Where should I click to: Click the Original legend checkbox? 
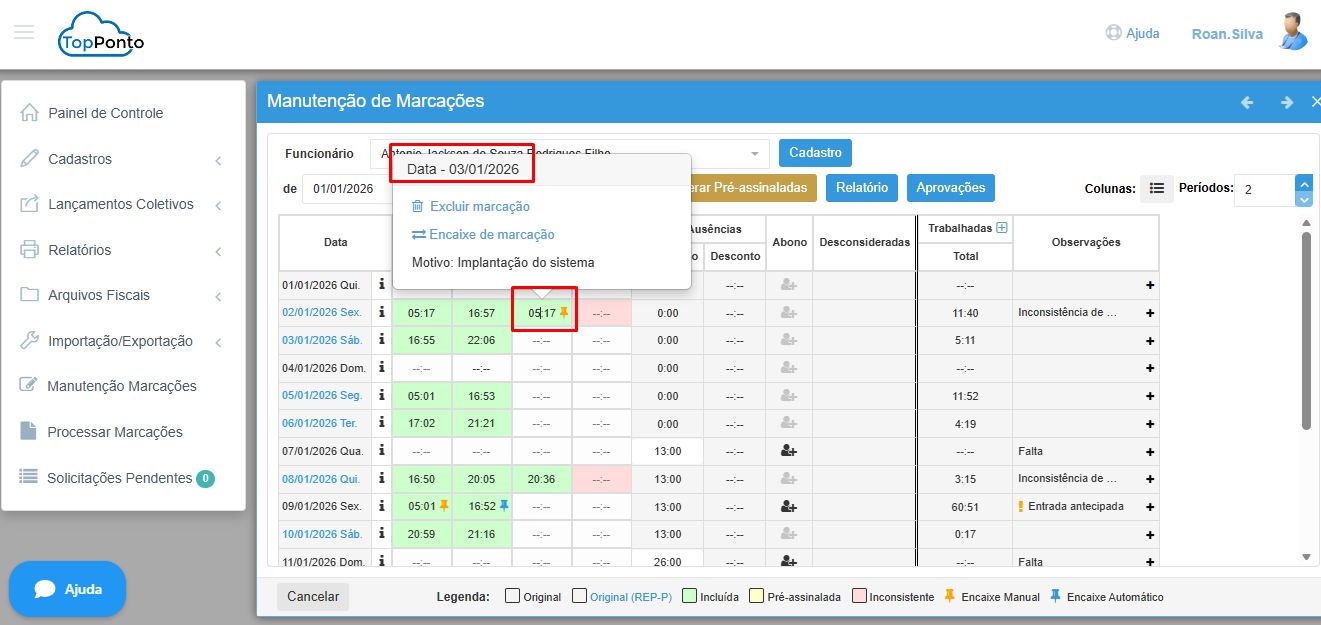pos(512,597)
